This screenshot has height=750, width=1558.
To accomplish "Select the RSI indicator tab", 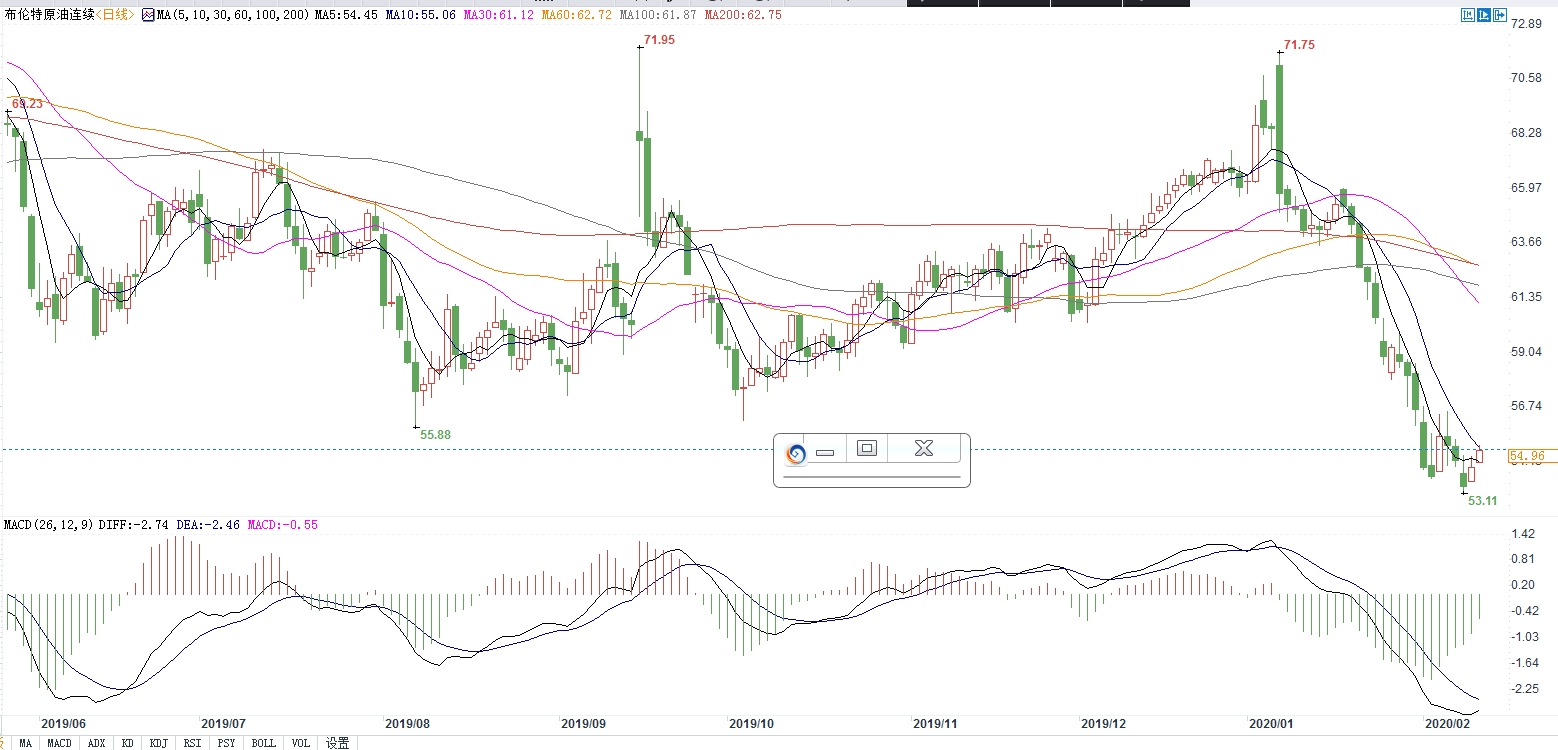I will pos(192,743).
